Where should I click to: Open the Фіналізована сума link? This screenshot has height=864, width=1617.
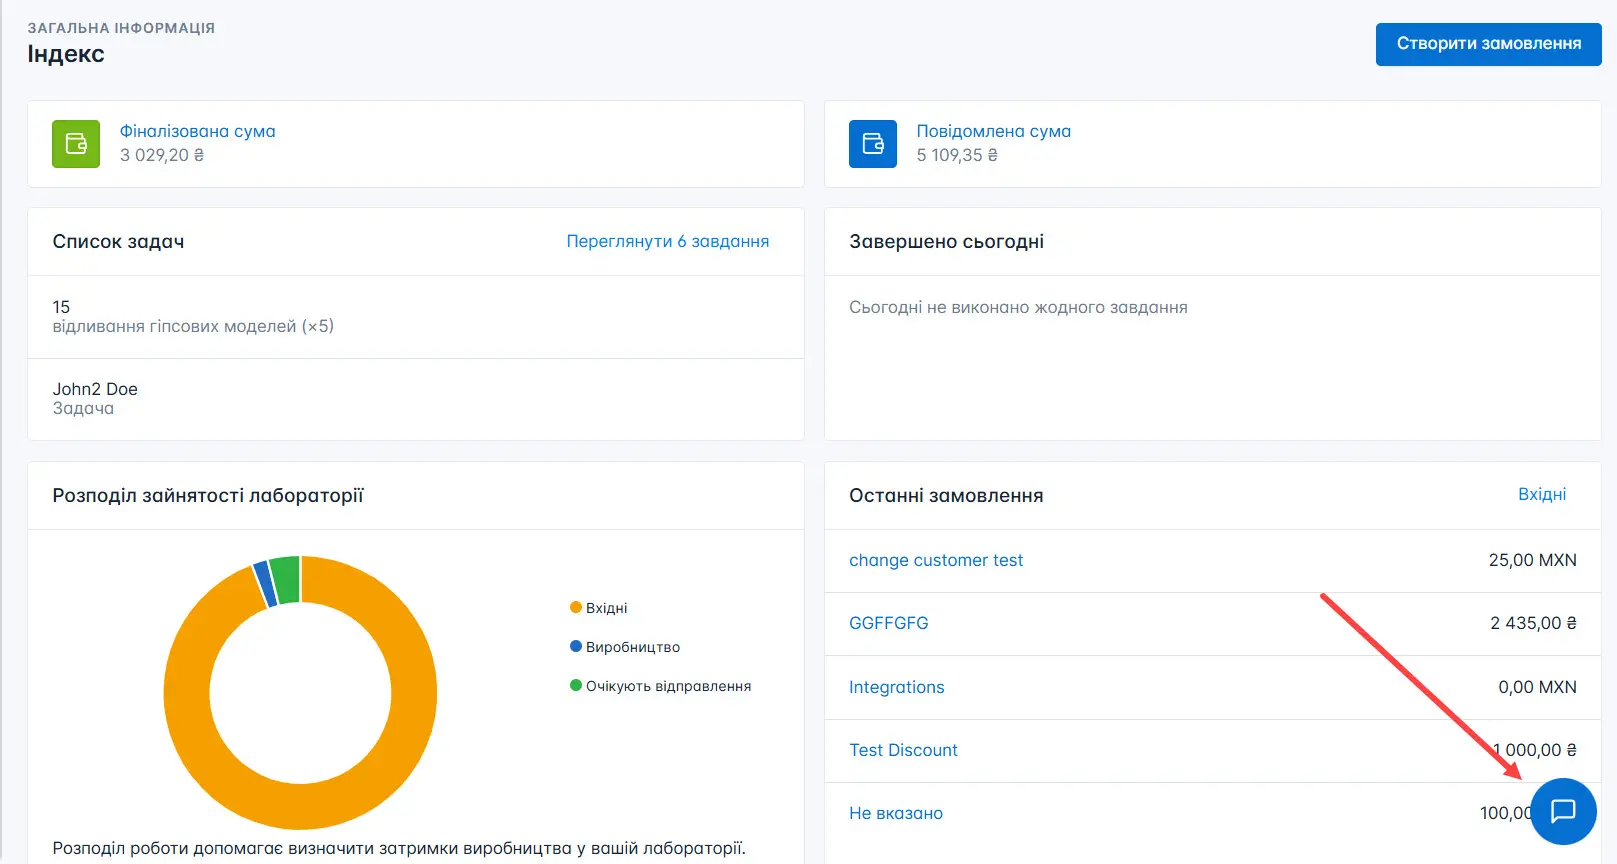click(x=197, y=131)
